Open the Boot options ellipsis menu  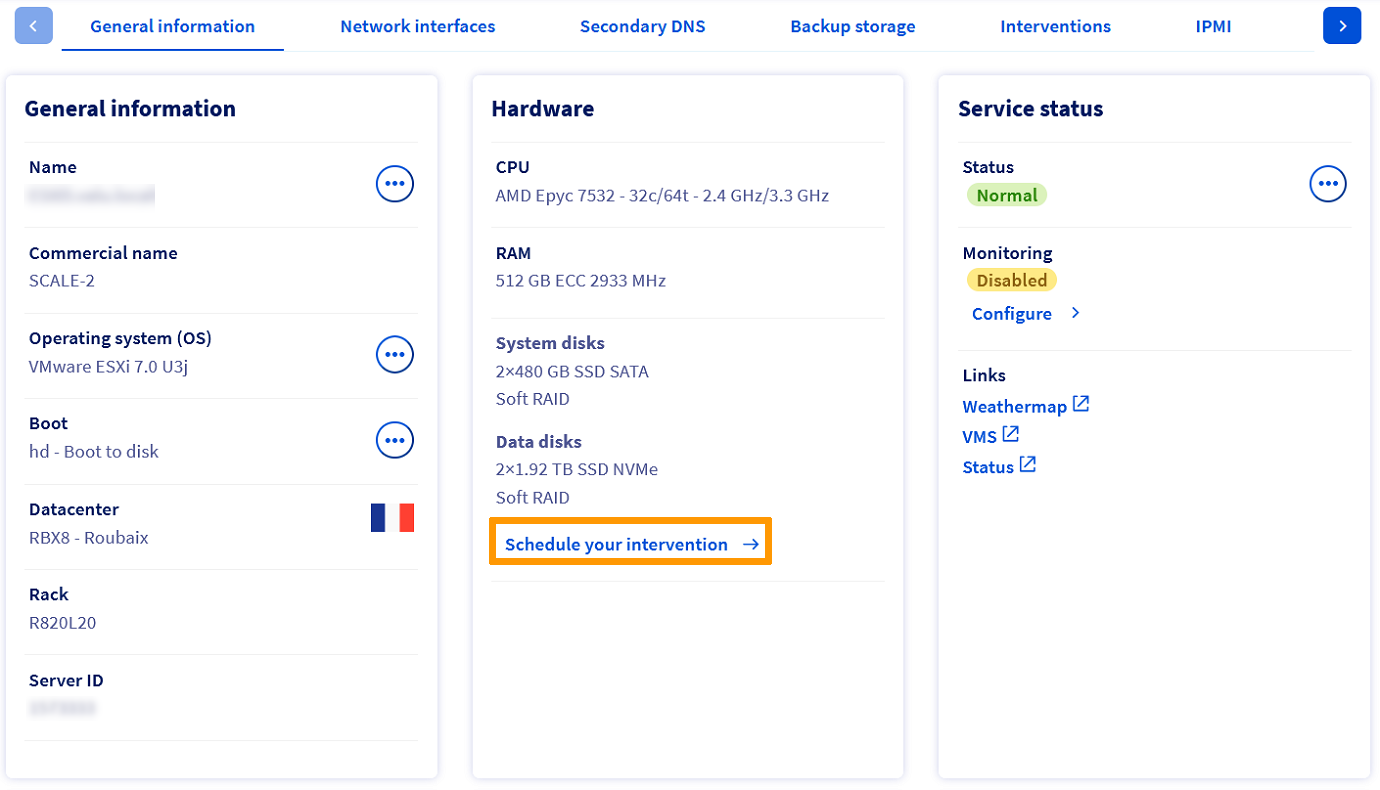tap(394, 440)
